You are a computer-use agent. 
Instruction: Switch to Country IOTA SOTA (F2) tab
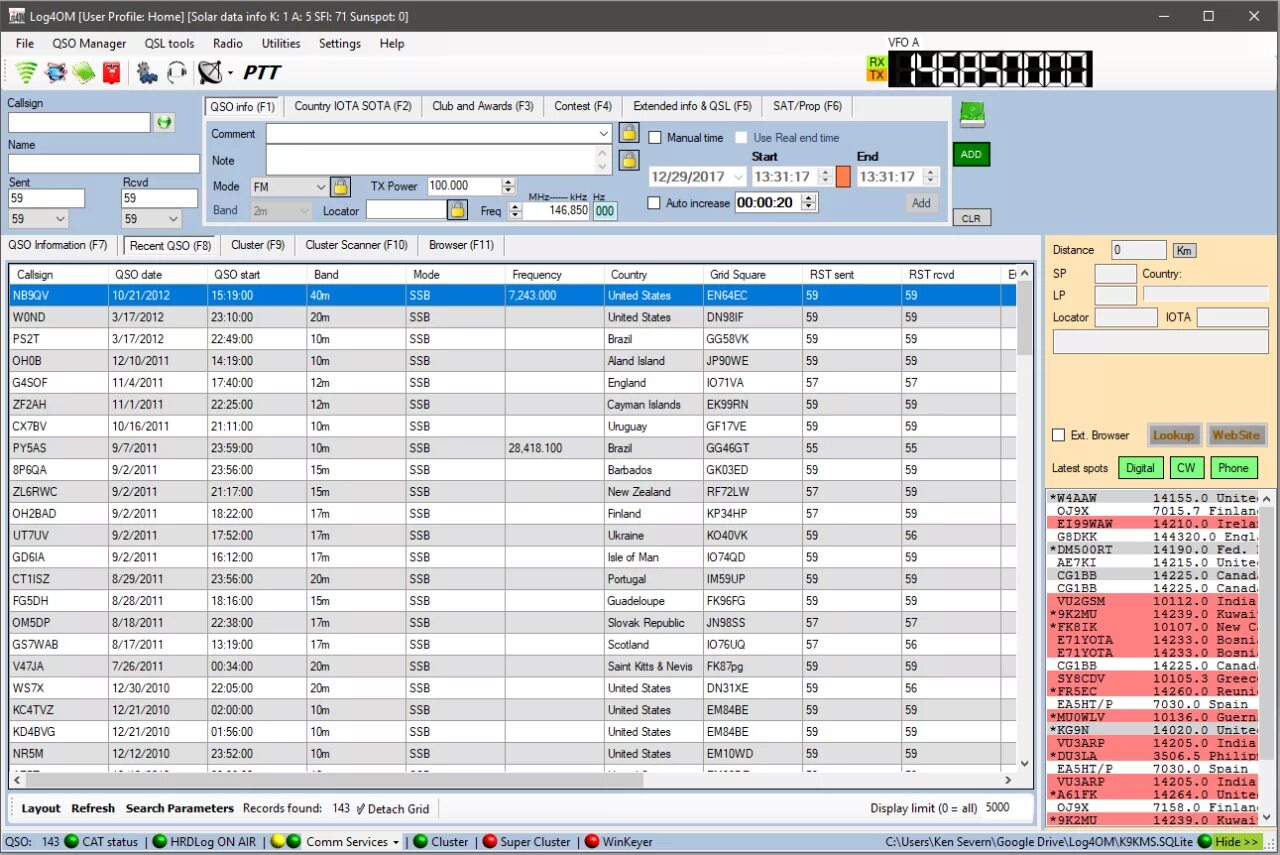point(353,106)
